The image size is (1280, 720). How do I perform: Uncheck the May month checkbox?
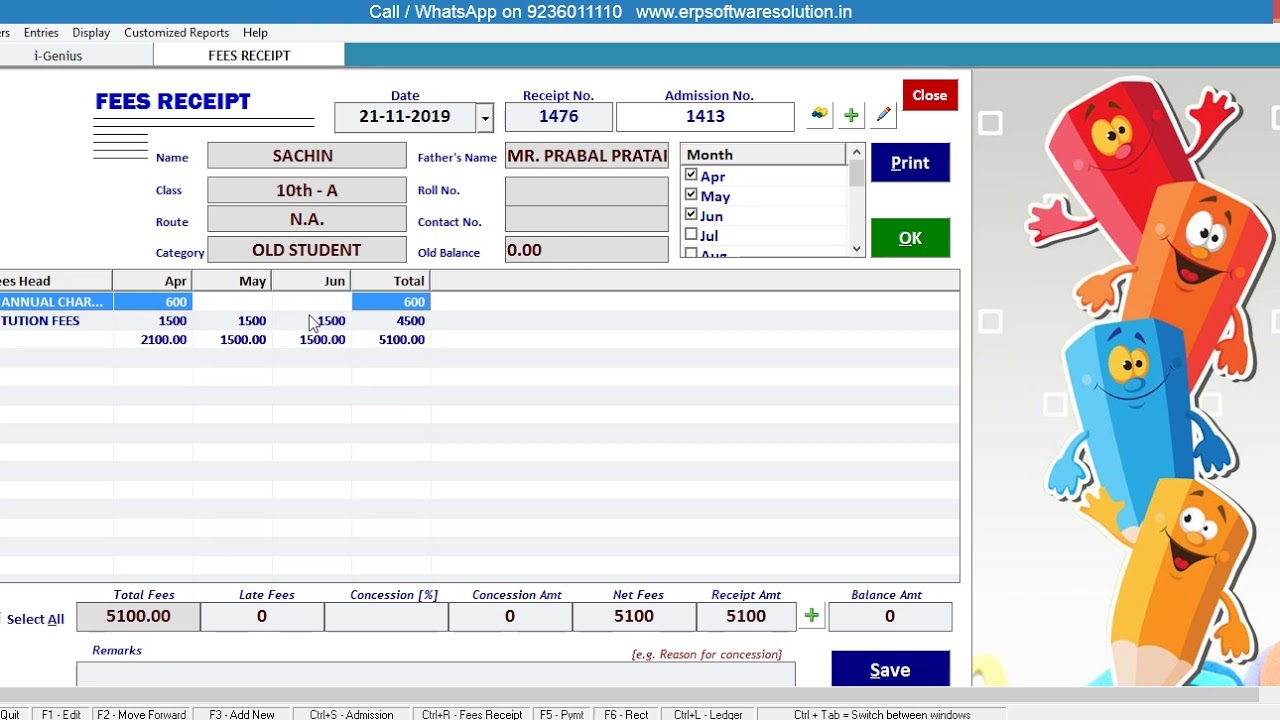coord(691,195)
